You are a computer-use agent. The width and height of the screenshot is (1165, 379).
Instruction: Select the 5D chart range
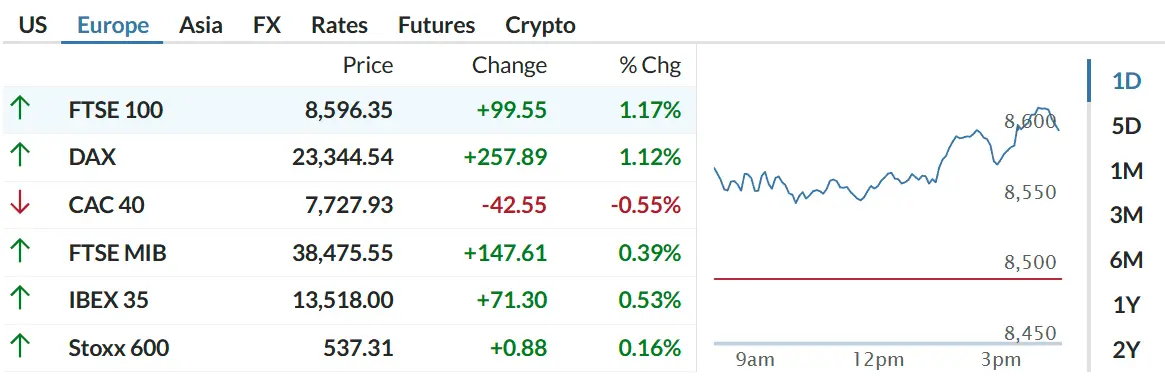pyautogui.click(x=1126, y=126)
